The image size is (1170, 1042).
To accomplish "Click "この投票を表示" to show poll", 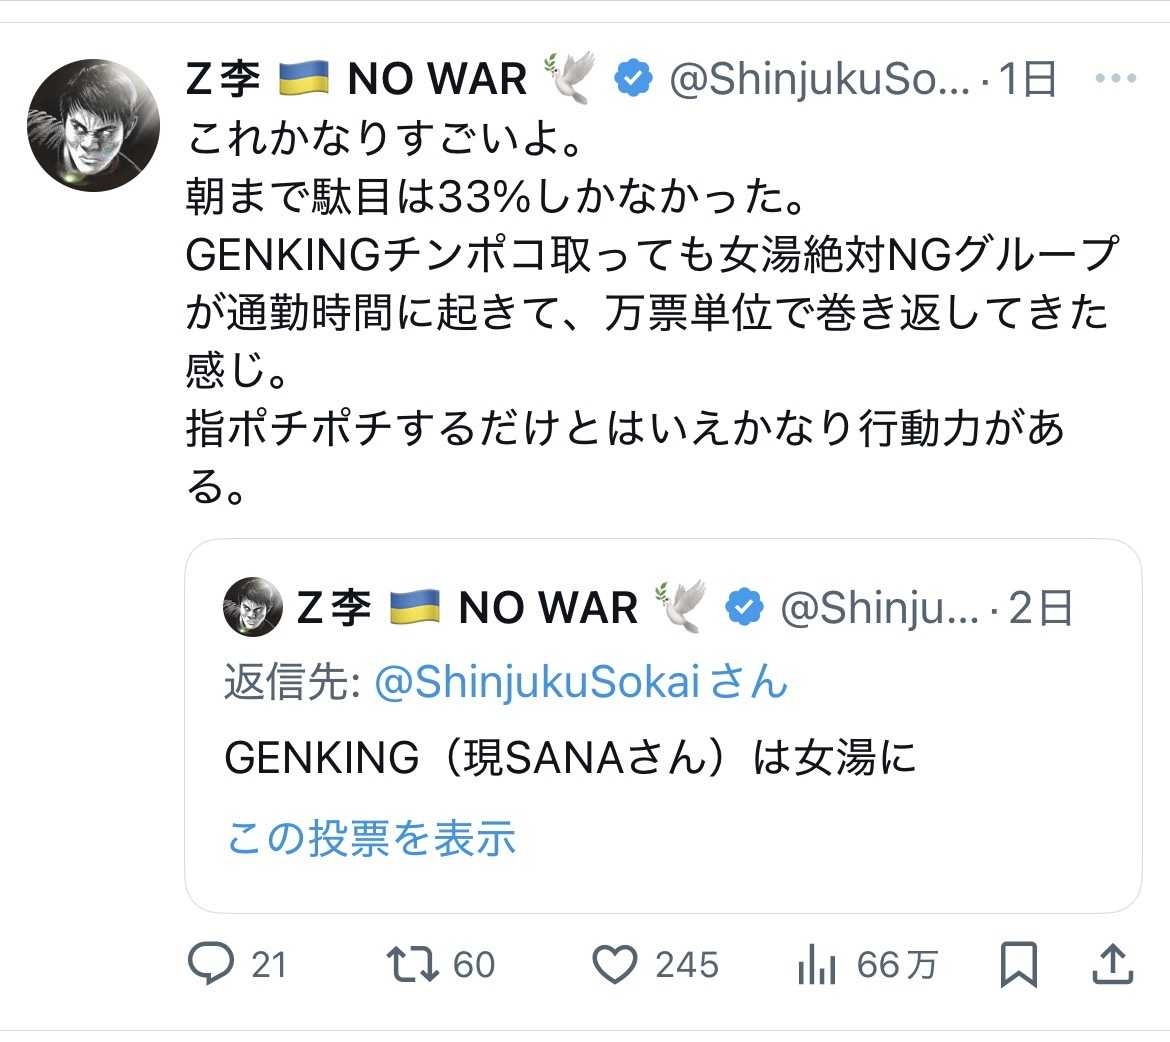I will click(x=371, y=838).
